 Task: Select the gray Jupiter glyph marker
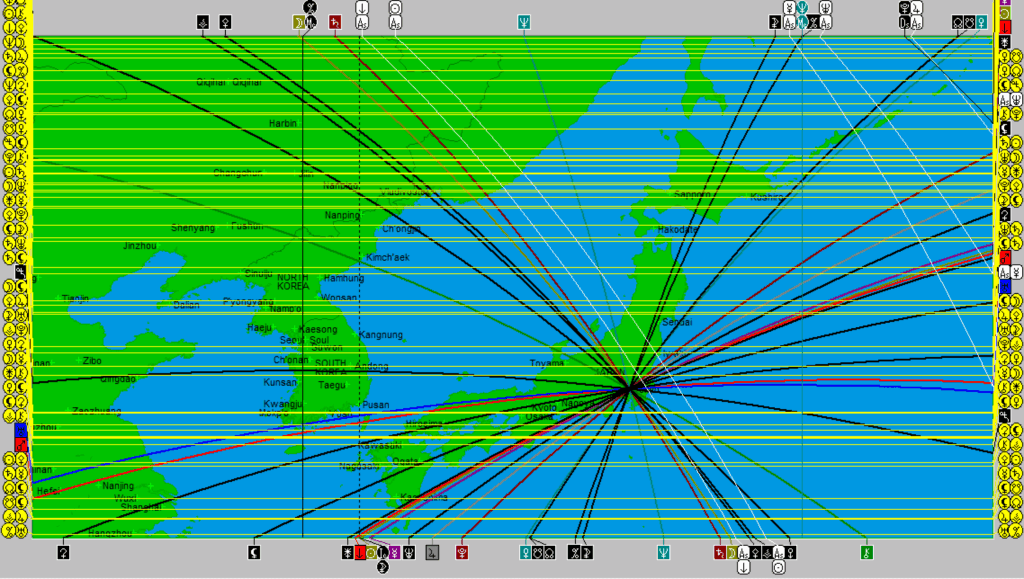[432, 553]
